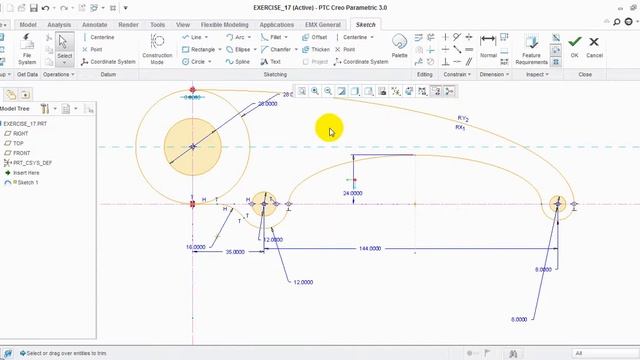Click the Datum Centerline tool

(98, 37)
